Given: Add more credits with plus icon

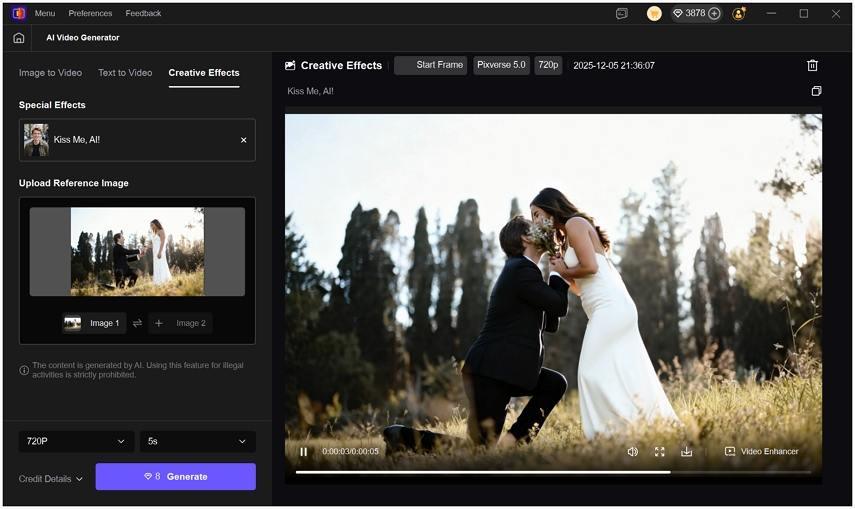Looking at the screenshot, I should pos(714,13).
